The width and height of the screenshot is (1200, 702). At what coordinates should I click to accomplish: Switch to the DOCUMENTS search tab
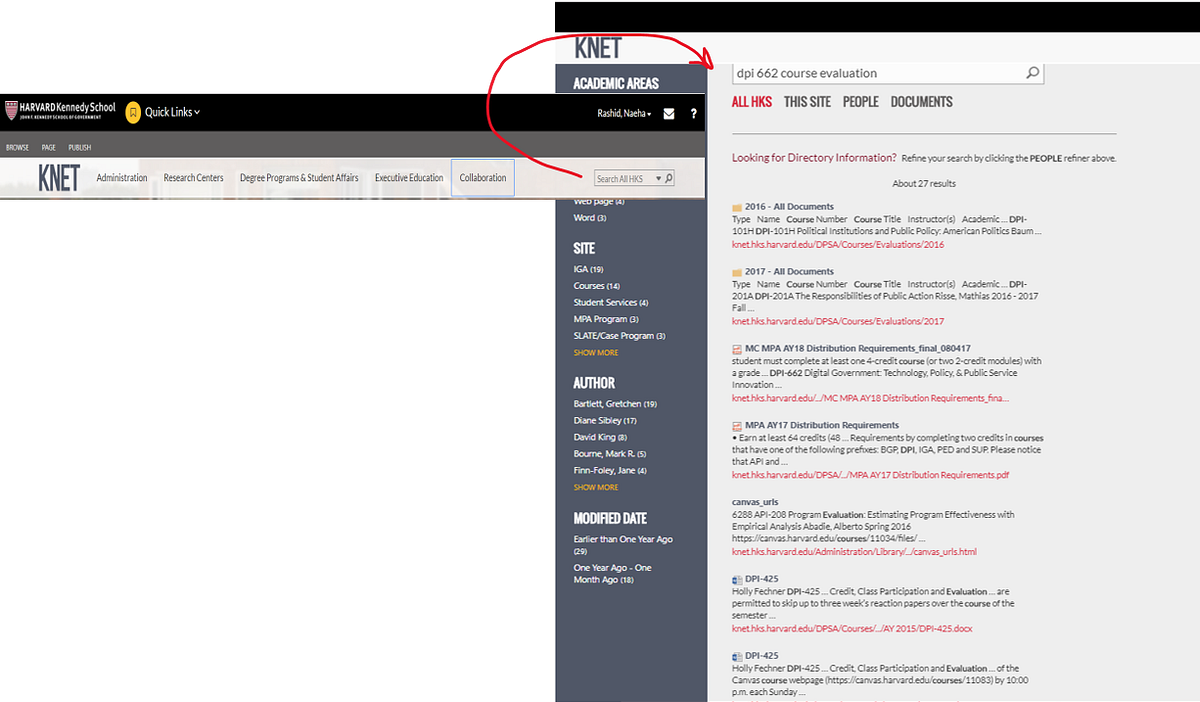tap(922, 102)
